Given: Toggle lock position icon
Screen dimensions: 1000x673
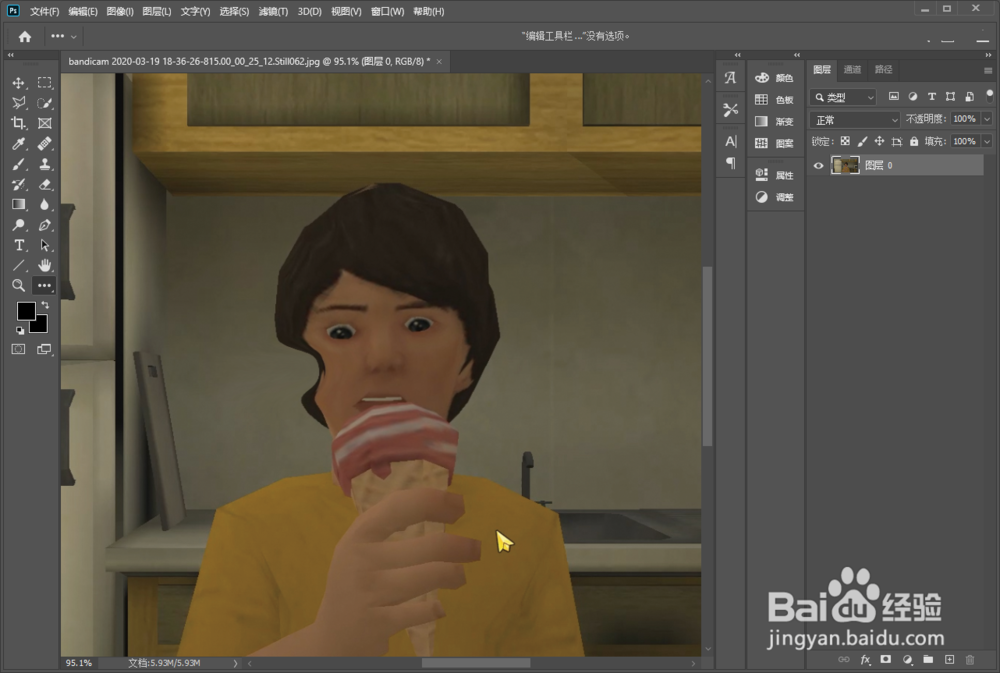Looking at the screenshot, I should click(x=879, y=141).
